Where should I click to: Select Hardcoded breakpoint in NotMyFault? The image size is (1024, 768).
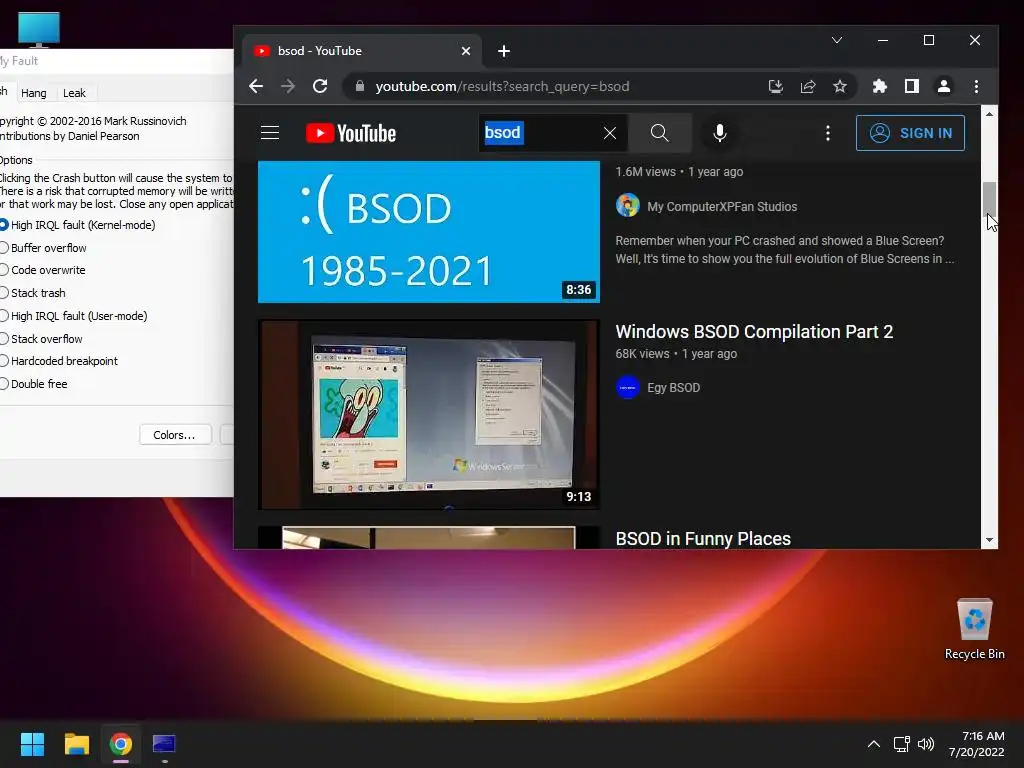pyautogui.click(x=59, y=360)
